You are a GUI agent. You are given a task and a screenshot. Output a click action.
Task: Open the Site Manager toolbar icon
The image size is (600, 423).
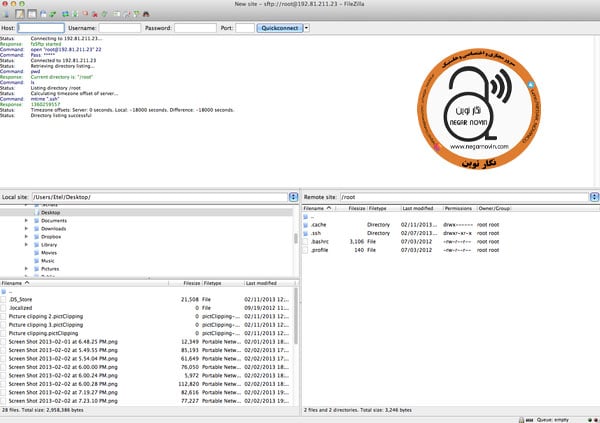point(6,14)
